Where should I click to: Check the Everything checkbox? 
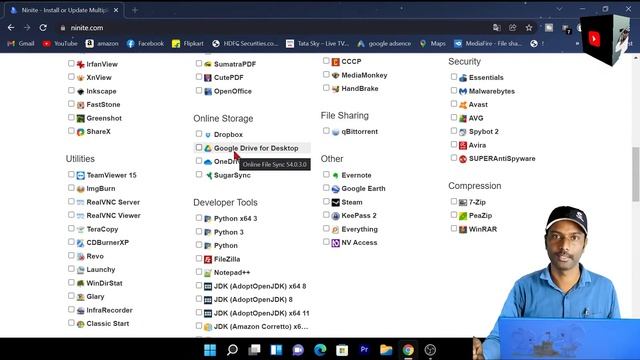pyautogui.click(x=326, y=229)
